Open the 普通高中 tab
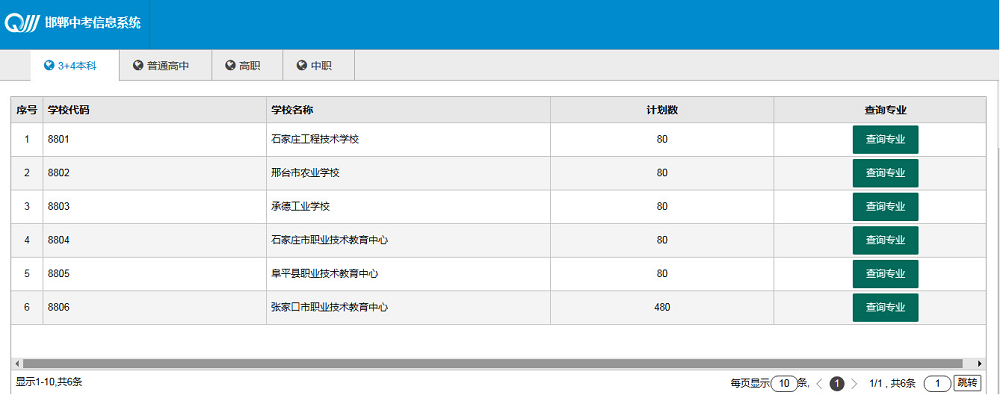This screenshot has width=1000, height=395. click(166, 66)
